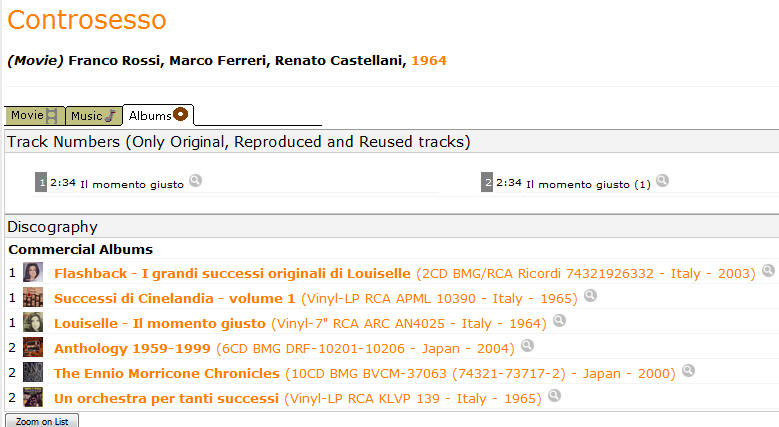
Task: Open the 1964 year link
Action: click(x=429, y=61)
